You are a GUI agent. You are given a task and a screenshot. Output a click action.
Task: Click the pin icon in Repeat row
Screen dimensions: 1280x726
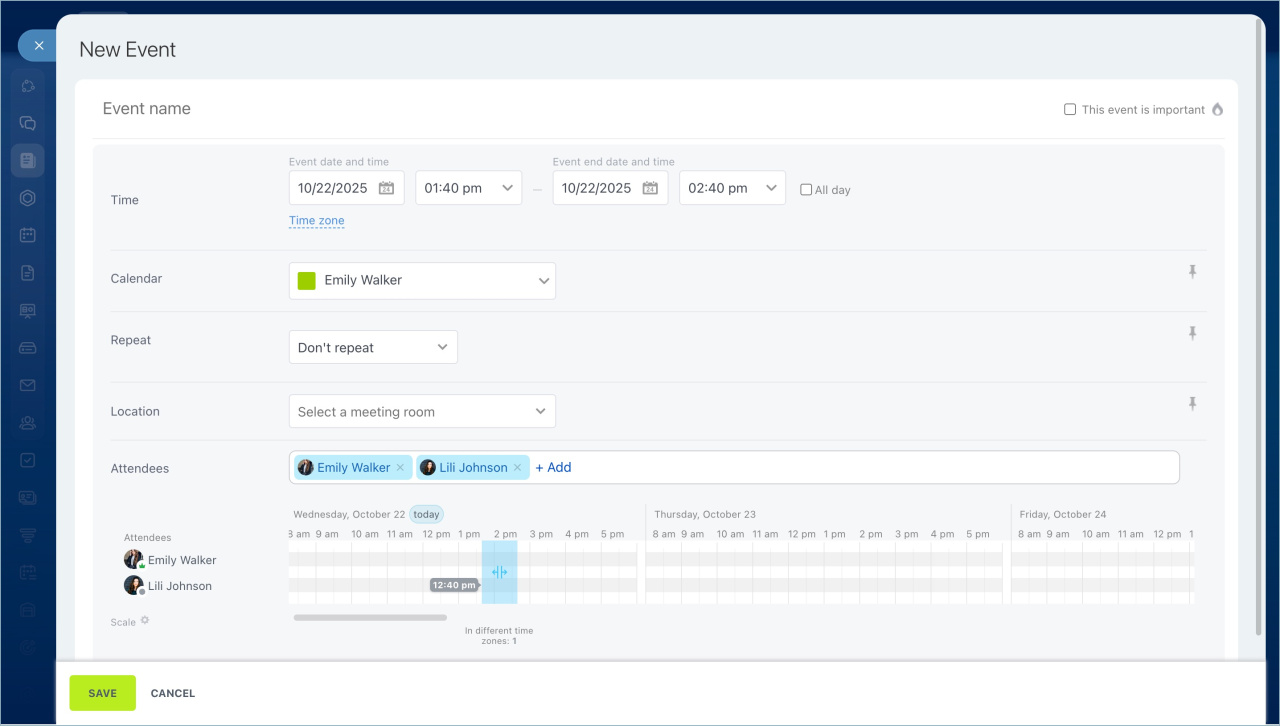coord(1192,333)
